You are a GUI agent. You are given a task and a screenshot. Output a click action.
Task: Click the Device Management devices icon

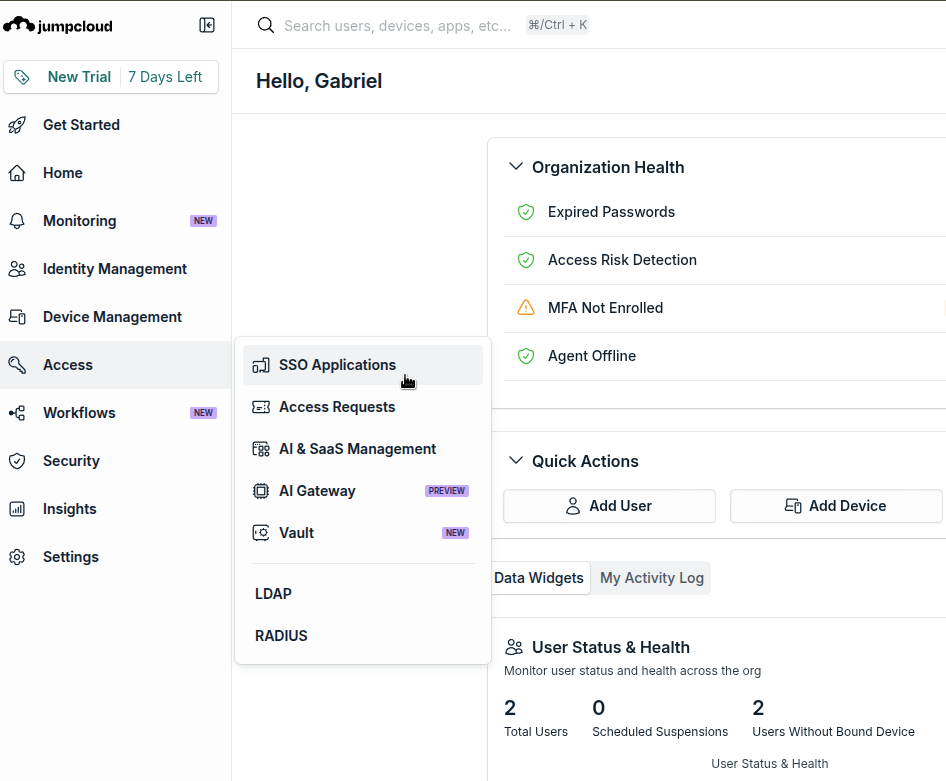click(x=17, y=317)
